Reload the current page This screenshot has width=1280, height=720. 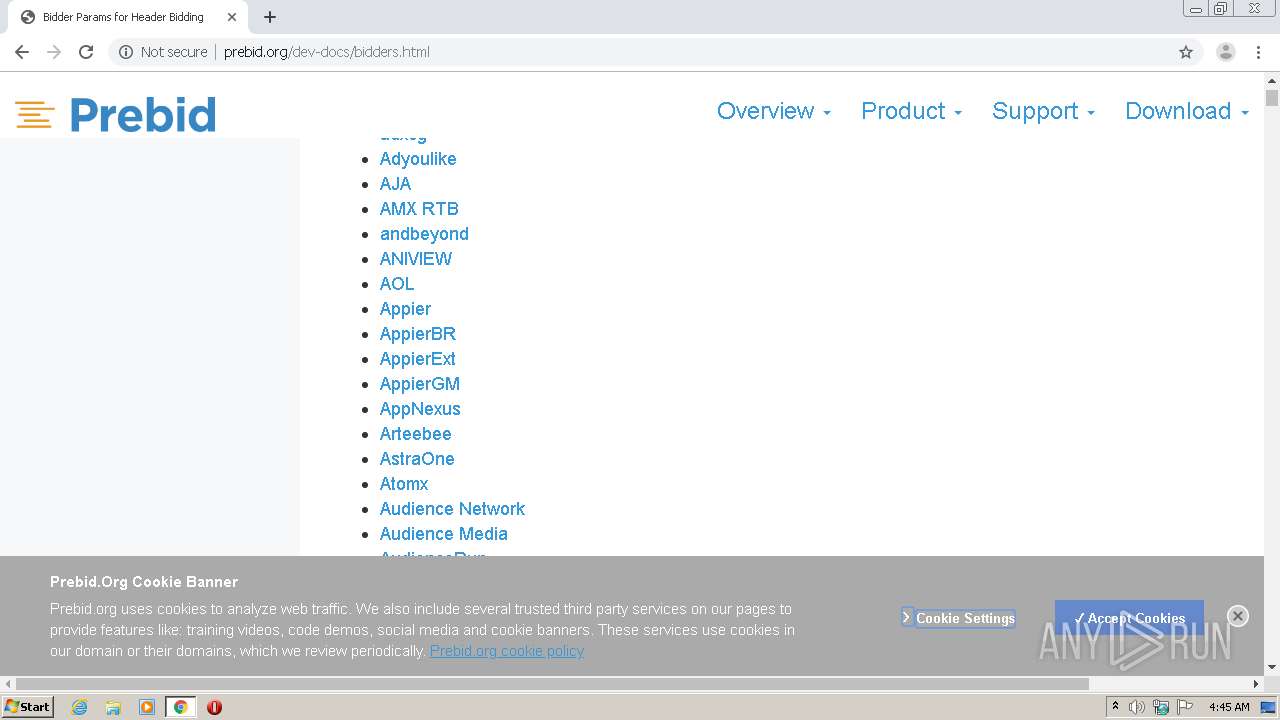coord(86,52)
